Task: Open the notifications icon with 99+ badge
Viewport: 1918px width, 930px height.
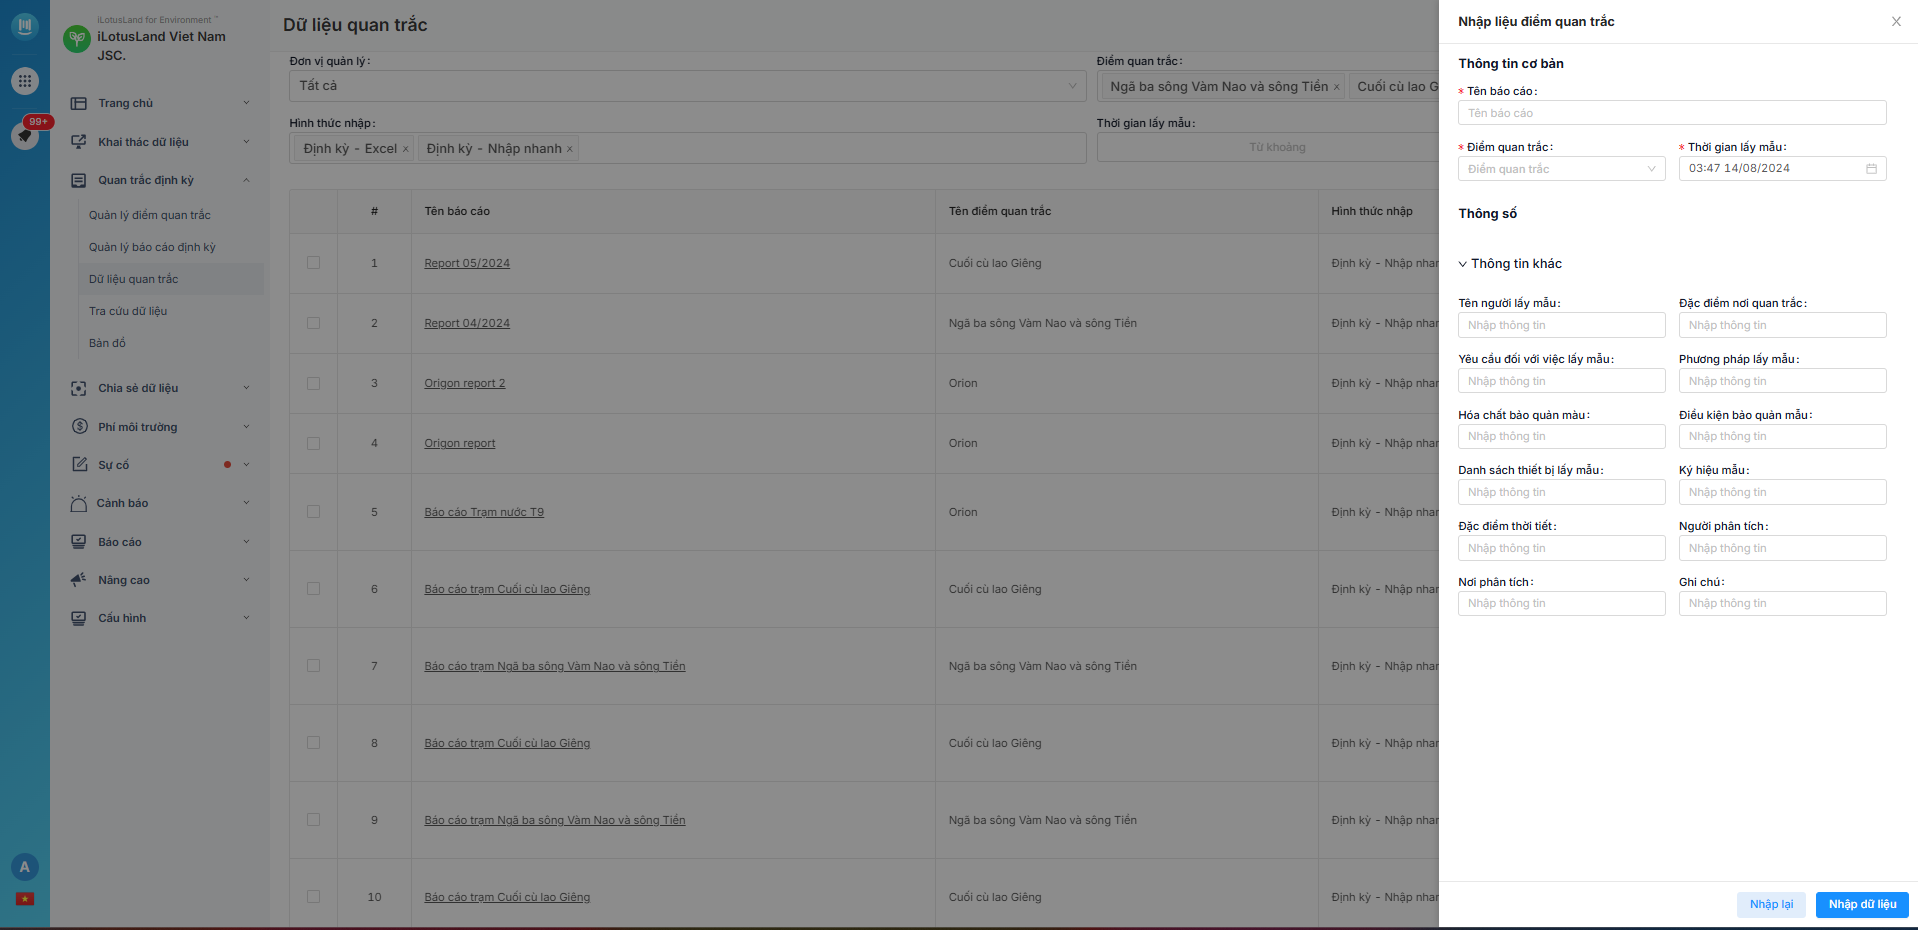Action: (x=25, y=135)
